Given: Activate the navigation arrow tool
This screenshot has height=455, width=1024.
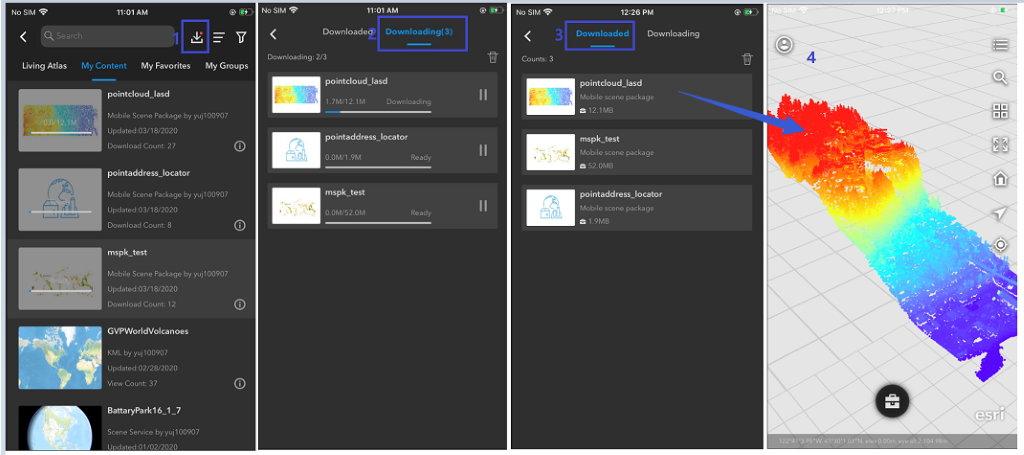Looking at the screenshot, I should [x=1000, y=212].
